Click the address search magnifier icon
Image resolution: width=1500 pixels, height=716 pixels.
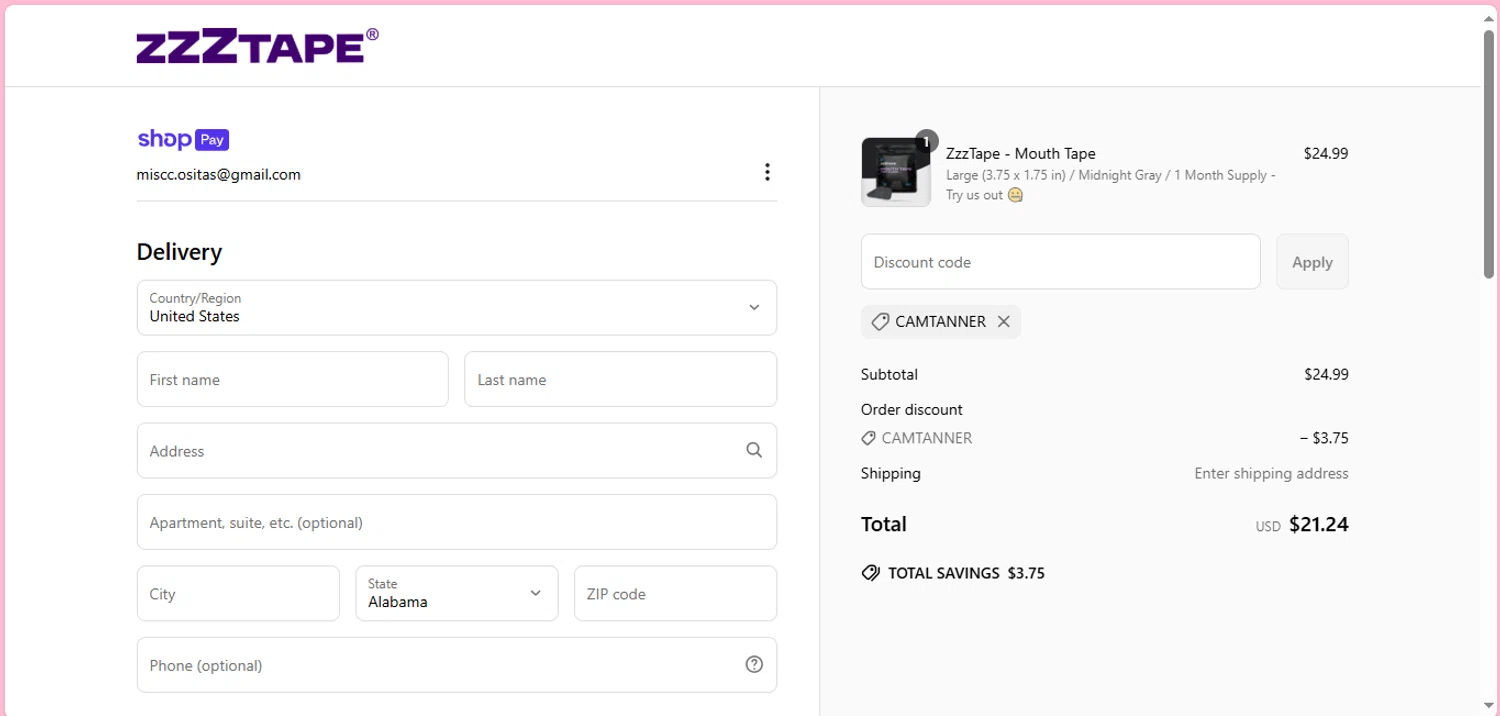point(754,451)
